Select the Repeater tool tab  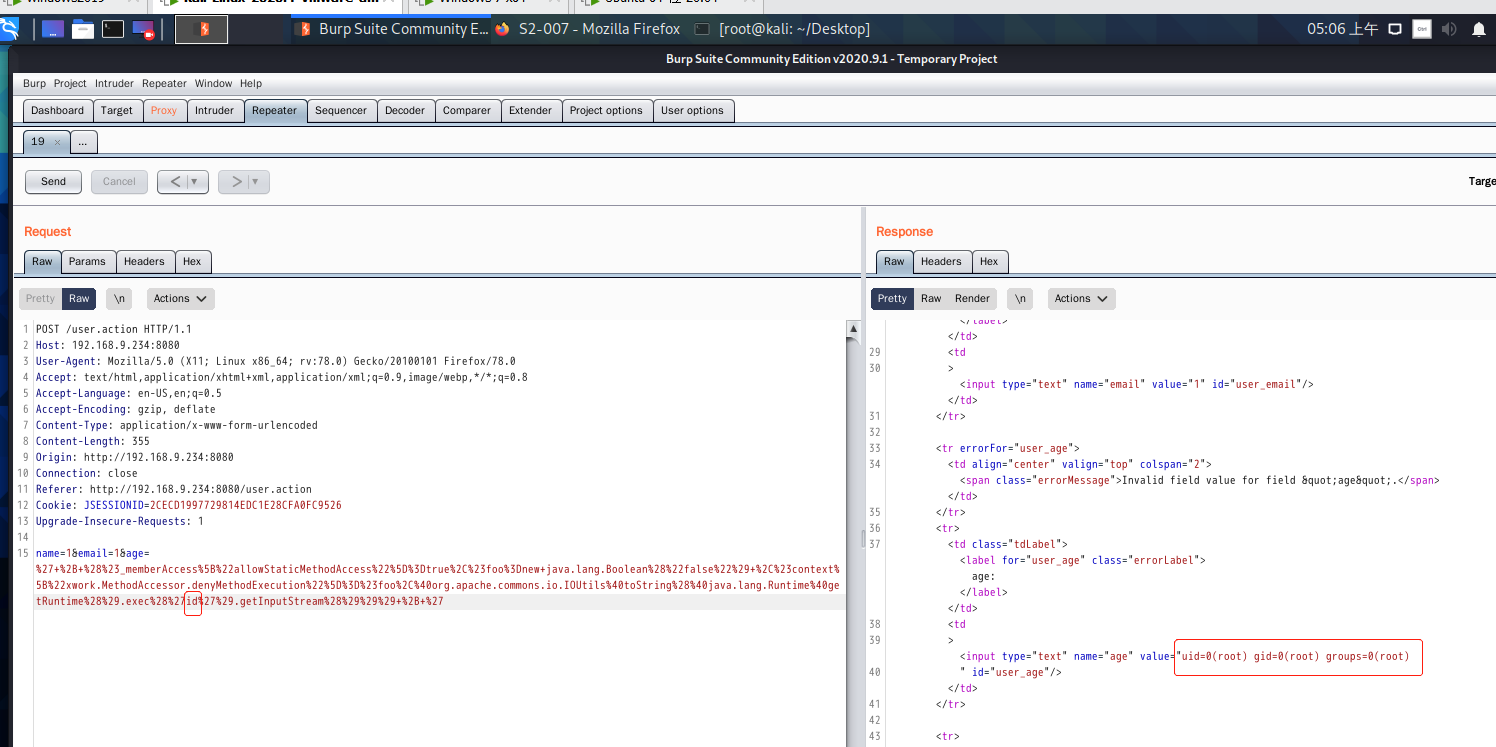tap(275, 110)
